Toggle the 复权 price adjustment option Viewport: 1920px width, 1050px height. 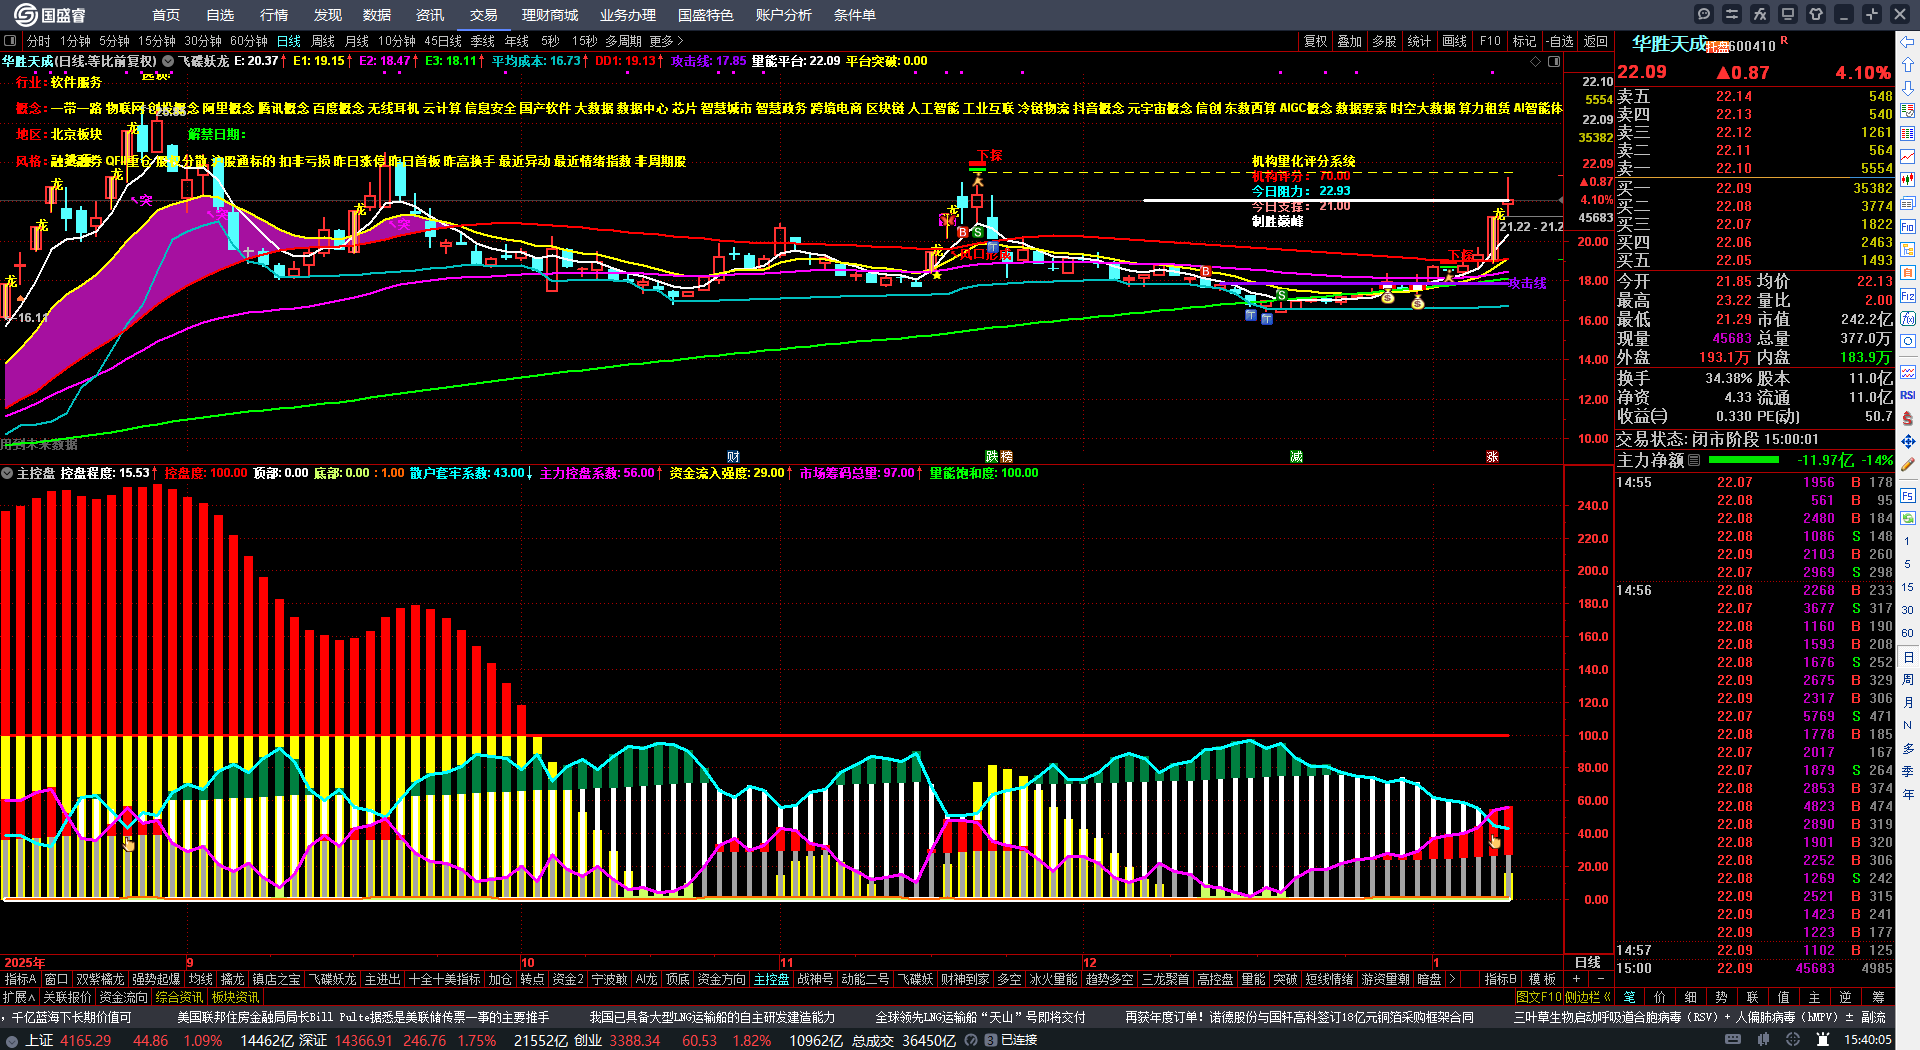coord(1315,41)
